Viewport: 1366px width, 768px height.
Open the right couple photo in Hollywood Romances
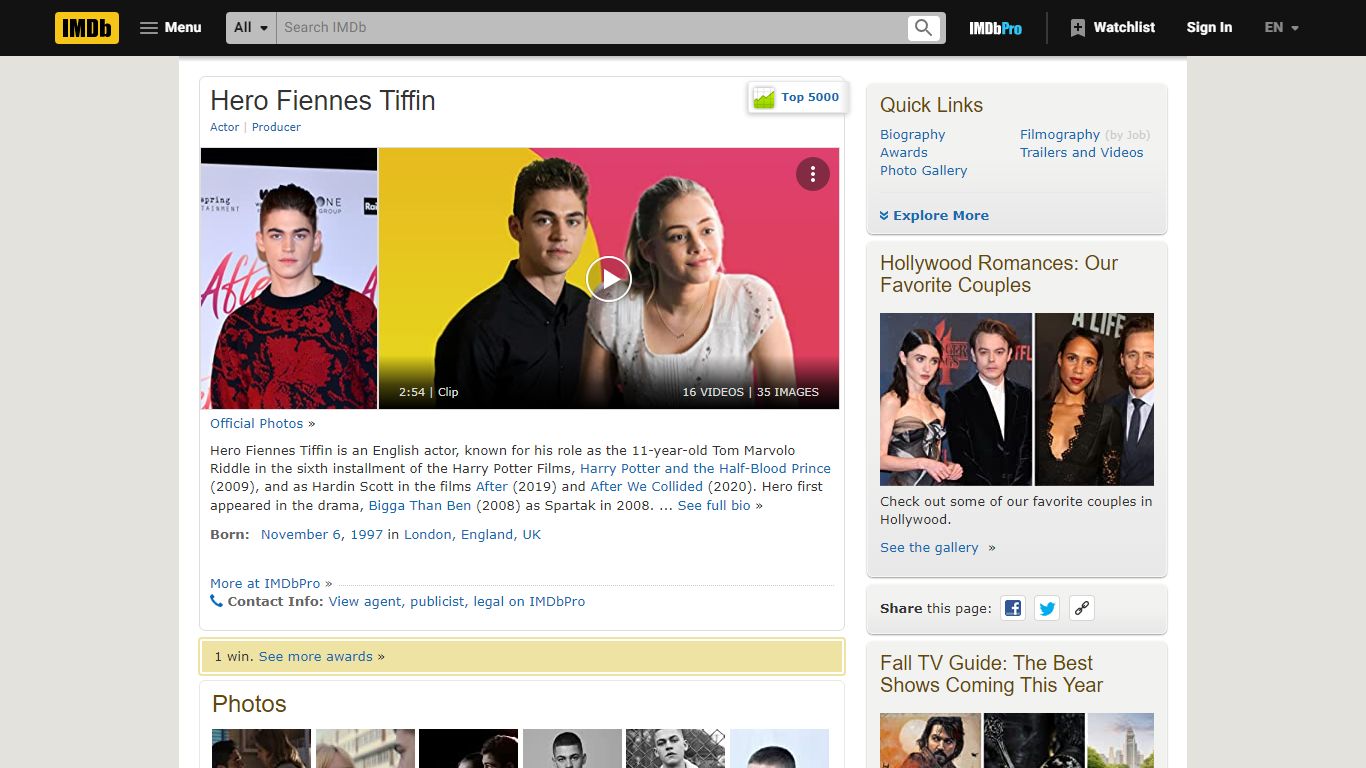[1094, 399]
